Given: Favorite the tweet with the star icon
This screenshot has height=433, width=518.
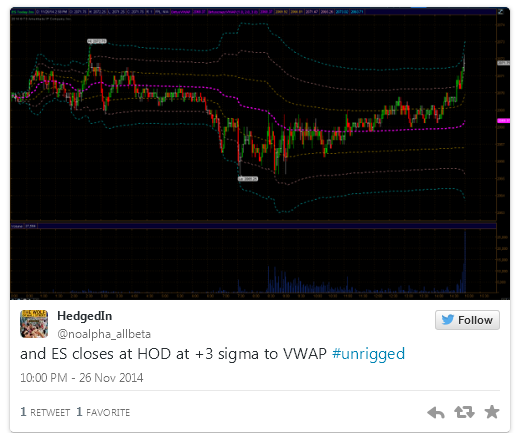Looking at the screenshot, I should coord(492,412).
